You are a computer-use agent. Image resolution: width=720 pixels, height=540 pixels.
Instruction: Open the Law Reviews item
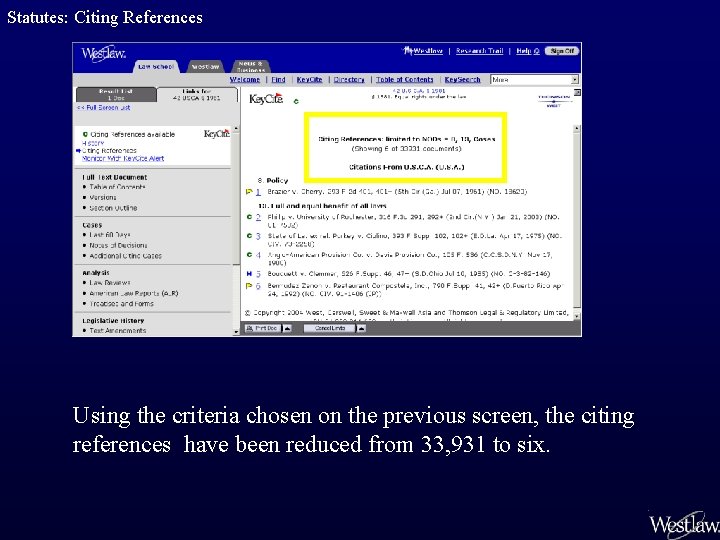pos(110,282)
